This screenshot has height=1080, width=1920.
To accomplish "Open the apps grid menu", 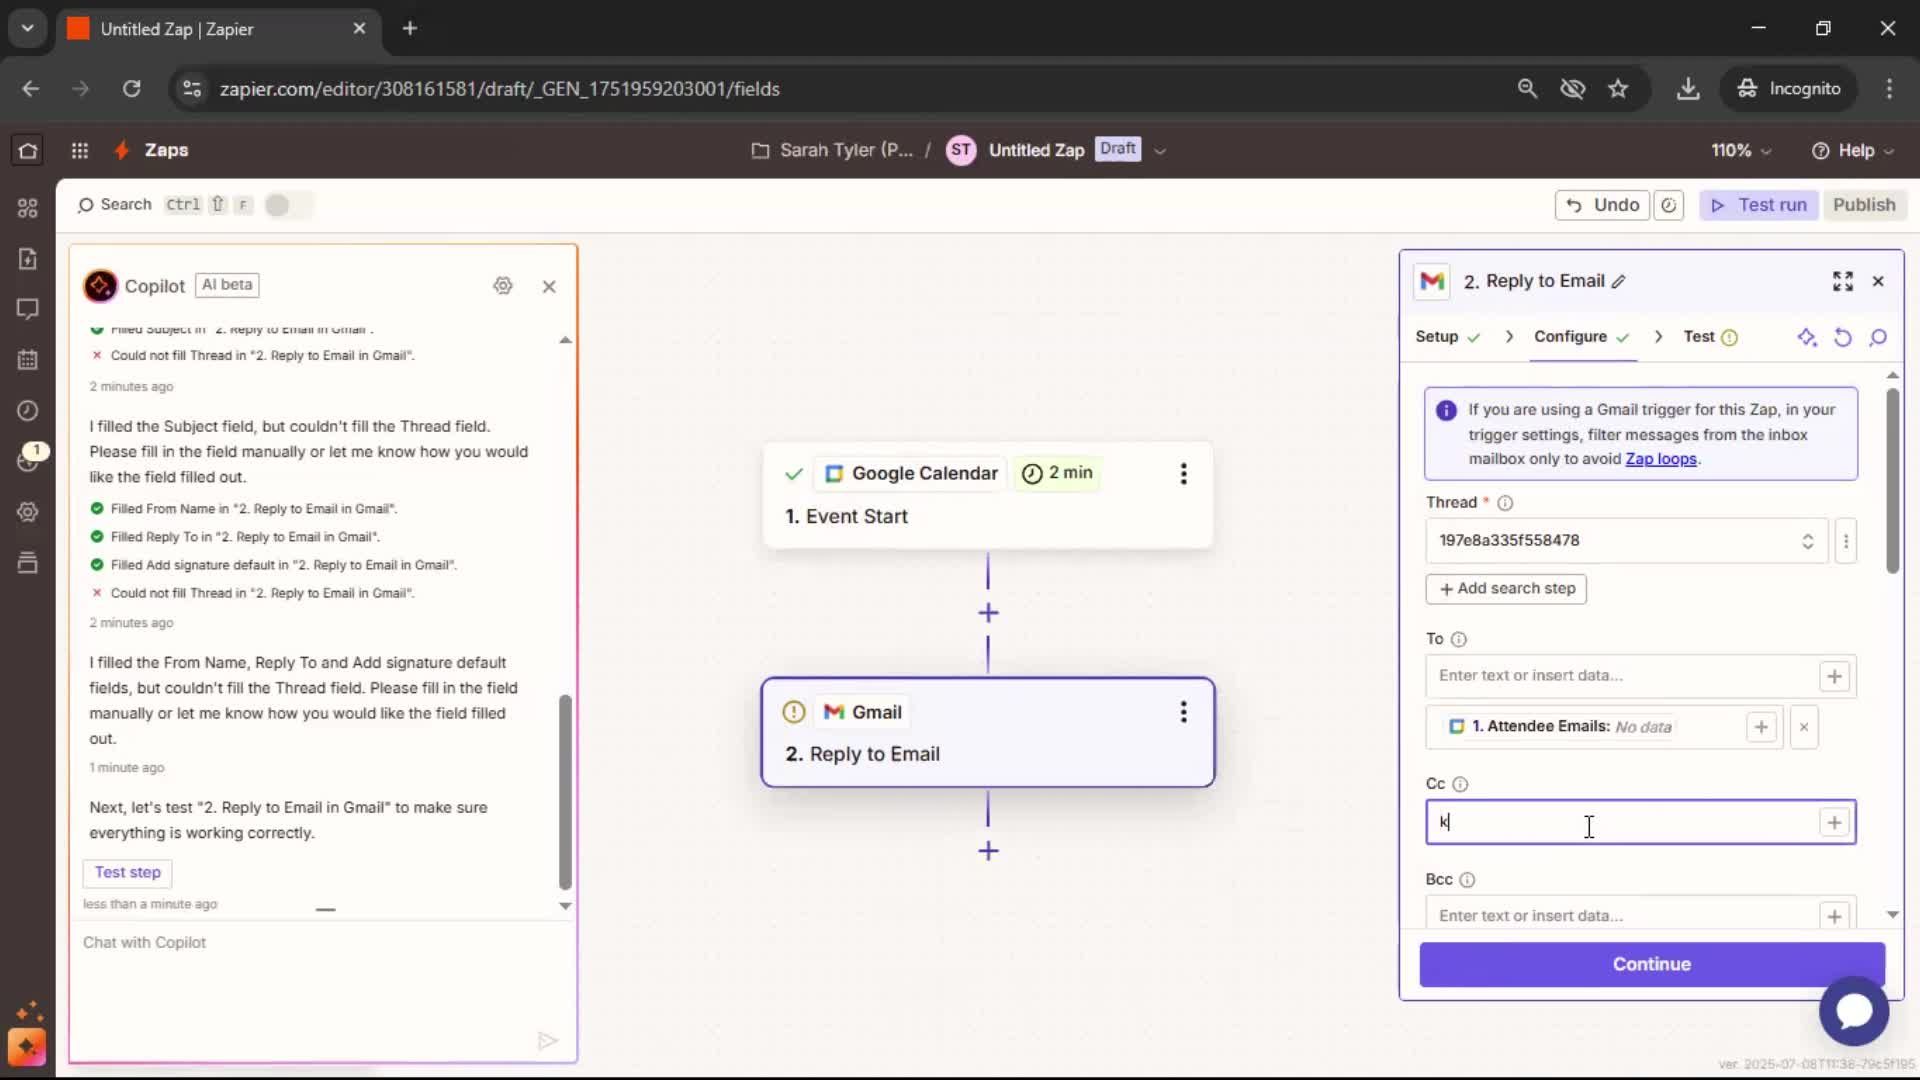I will (x=80, y=150).
